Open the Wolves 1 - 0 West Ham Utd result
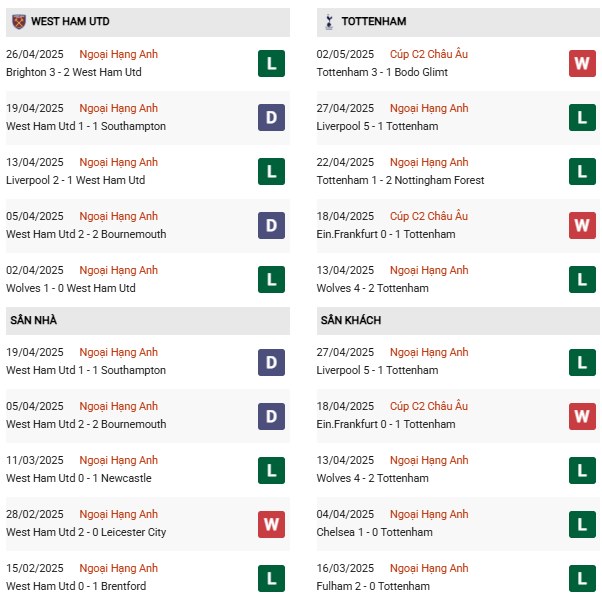This screenshot has width=602, height=600. click(x=71, y=288)
